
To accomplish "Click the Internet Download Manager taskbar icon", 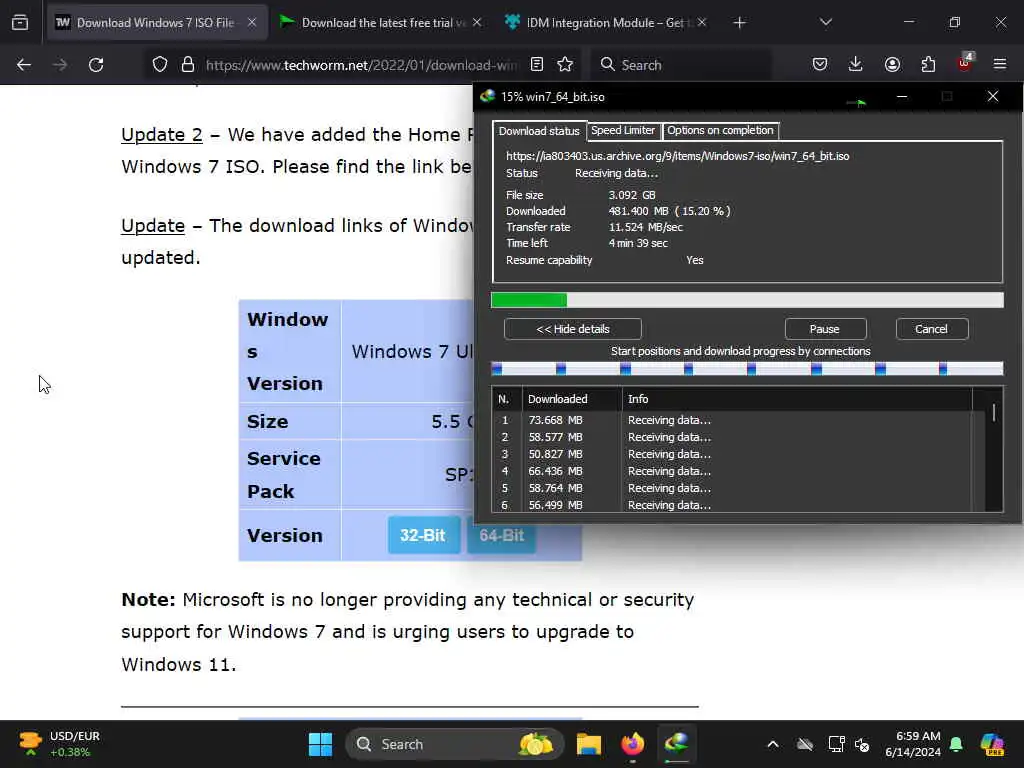I will tap(677, 744).
